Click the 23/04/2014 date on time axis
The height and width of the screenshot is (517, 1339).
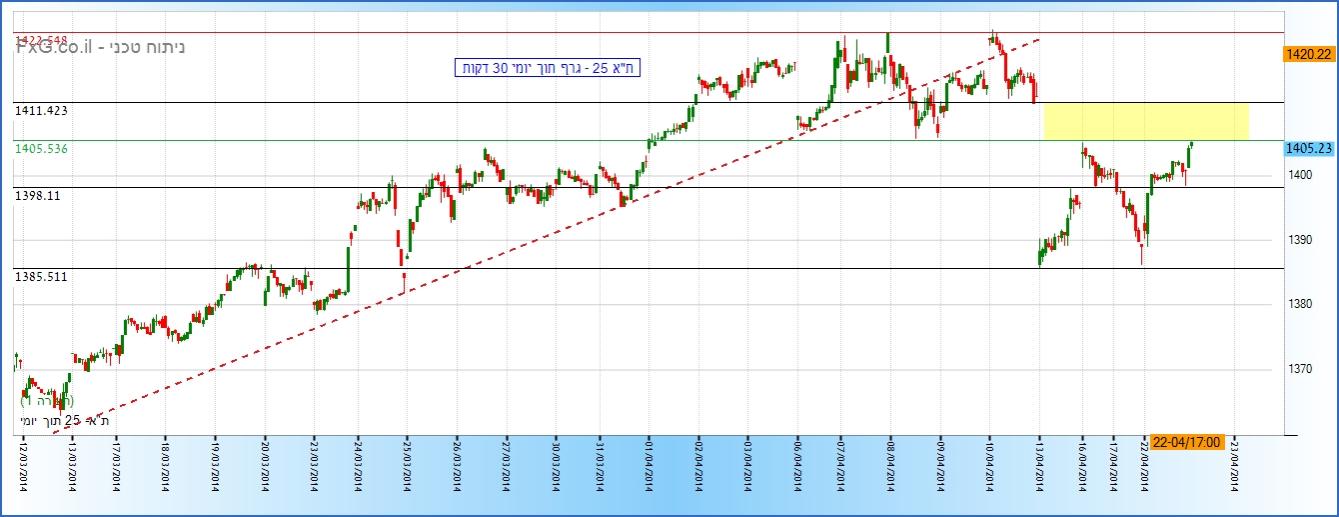(1234, 472)
